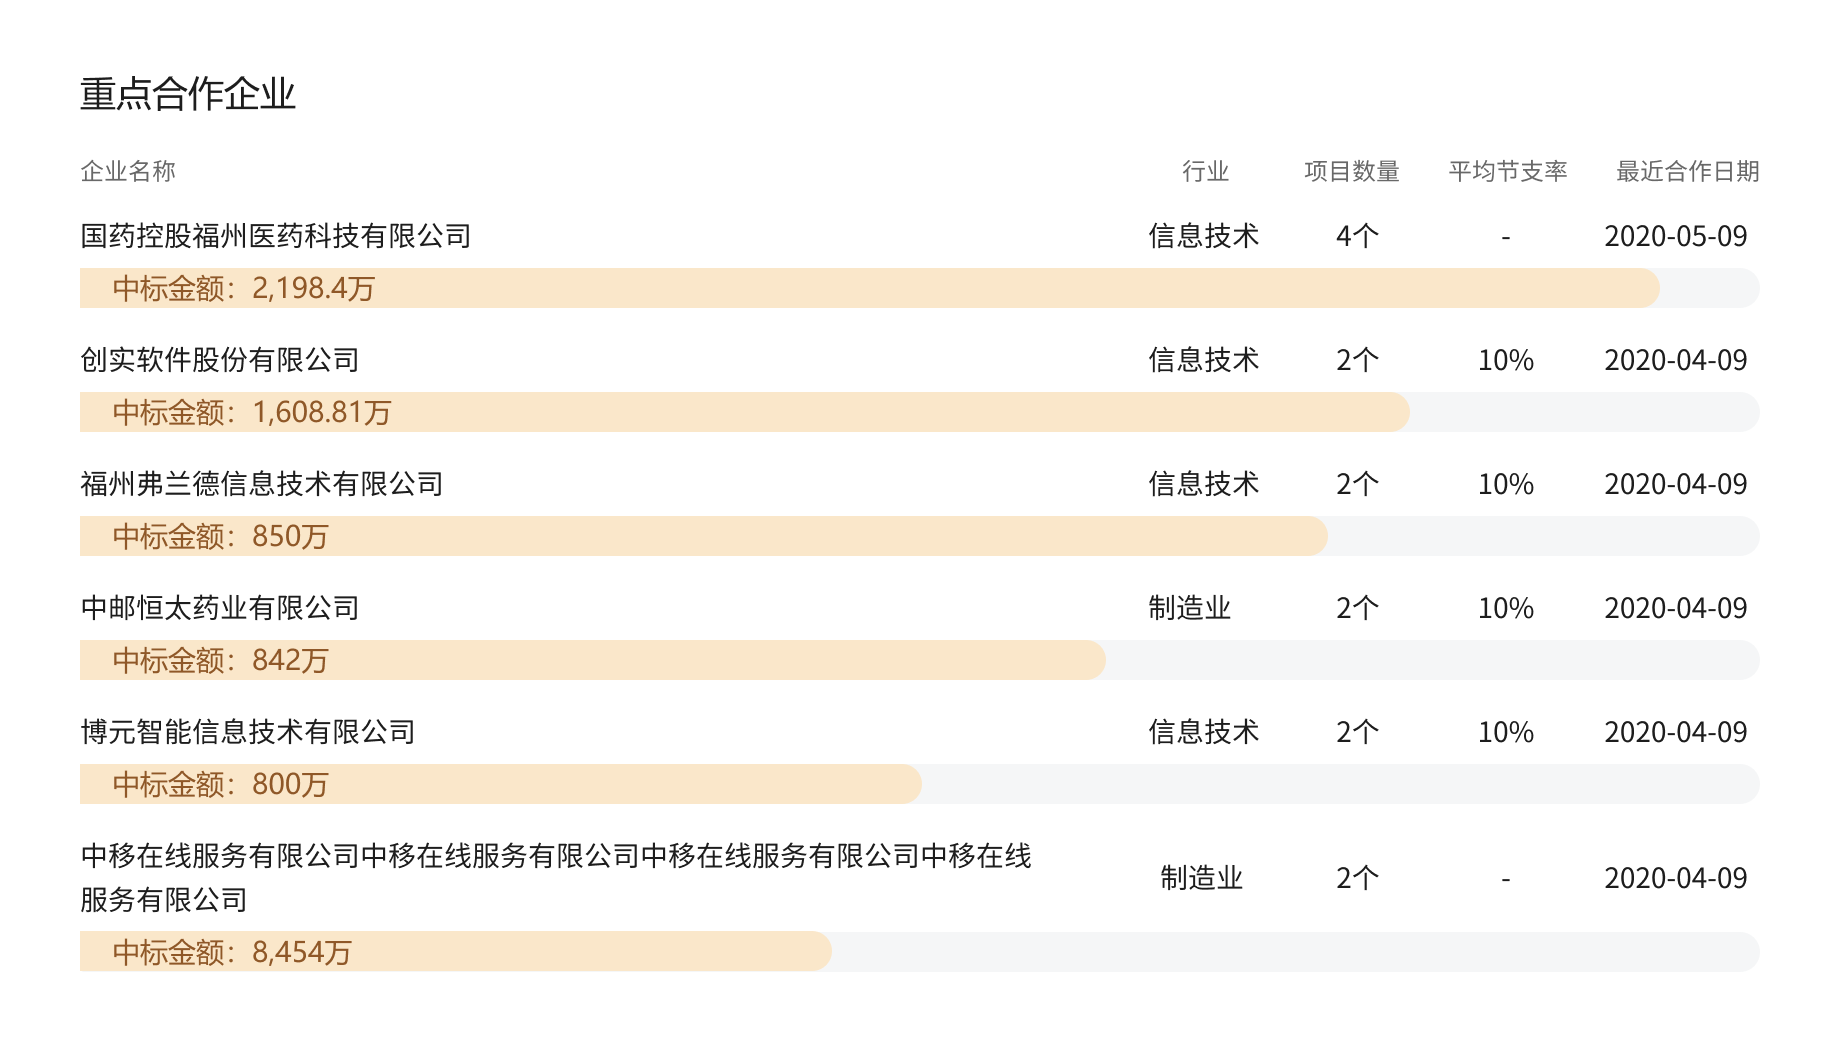Image resolution: width=1840 pixels, height=1040 pixels.
Task: Click the 2020-05-09 cooperation date
Action: [x=1676, y=236]
